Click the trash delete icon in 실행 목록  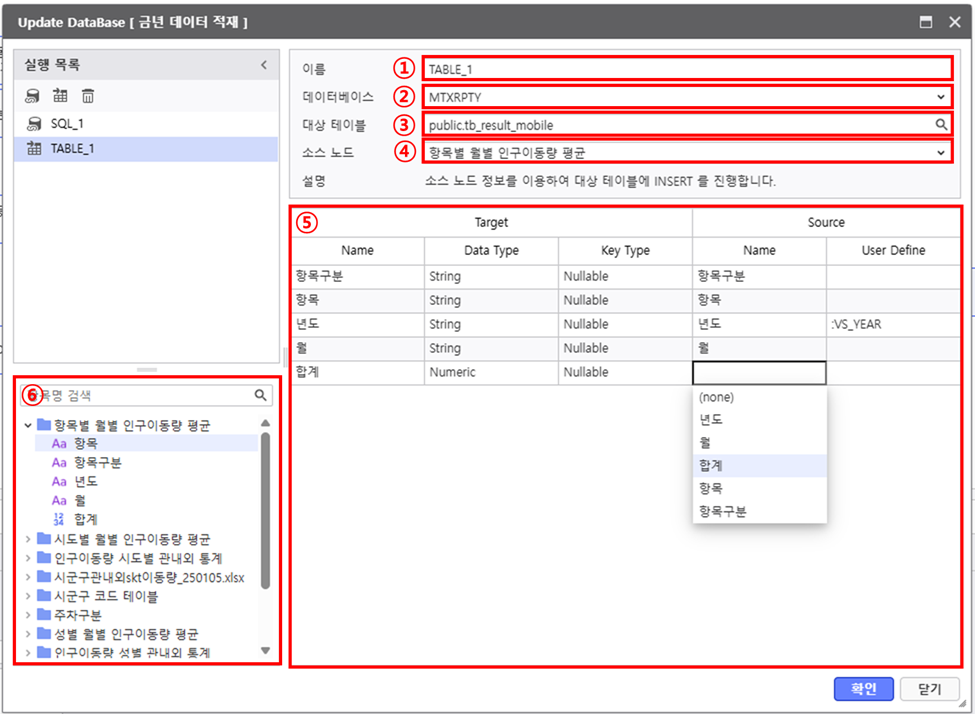pos(88,96)
